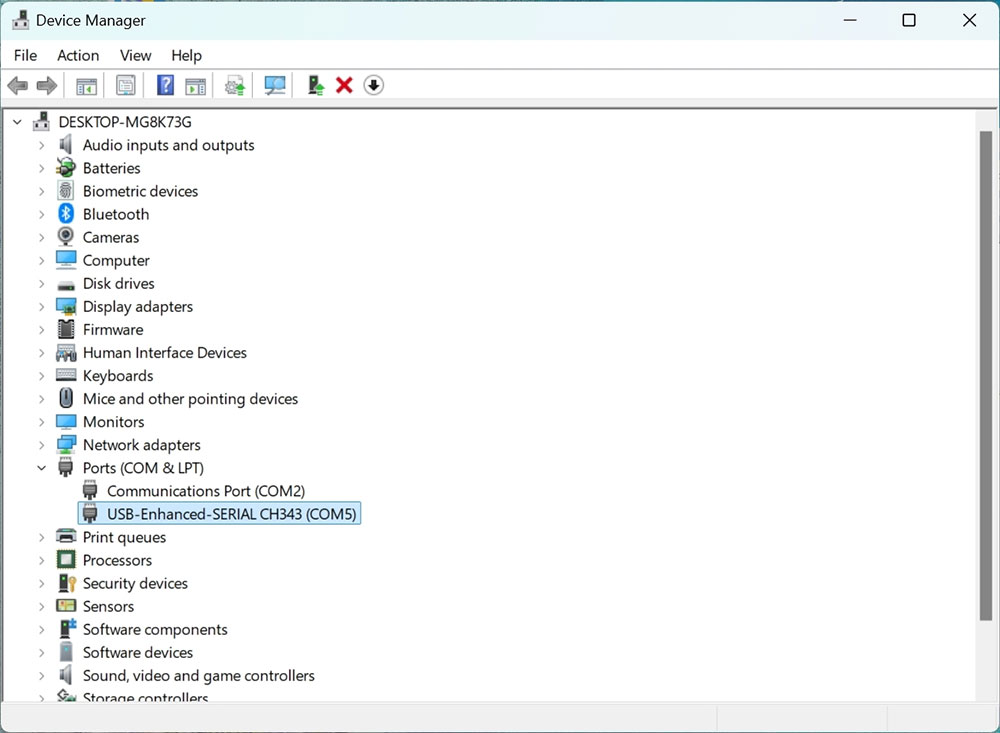This screenshot has width=1000, height=733.
Task: Click the Bluetooth category icon
Action: 66,214
